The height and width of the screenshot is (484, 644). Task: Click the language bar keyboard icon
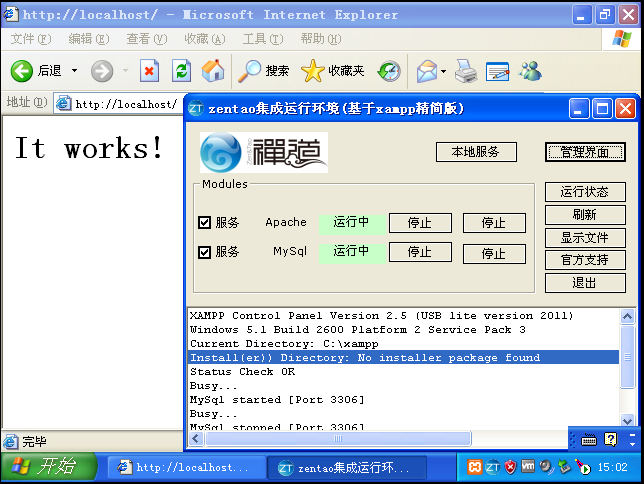click(589, 440)
